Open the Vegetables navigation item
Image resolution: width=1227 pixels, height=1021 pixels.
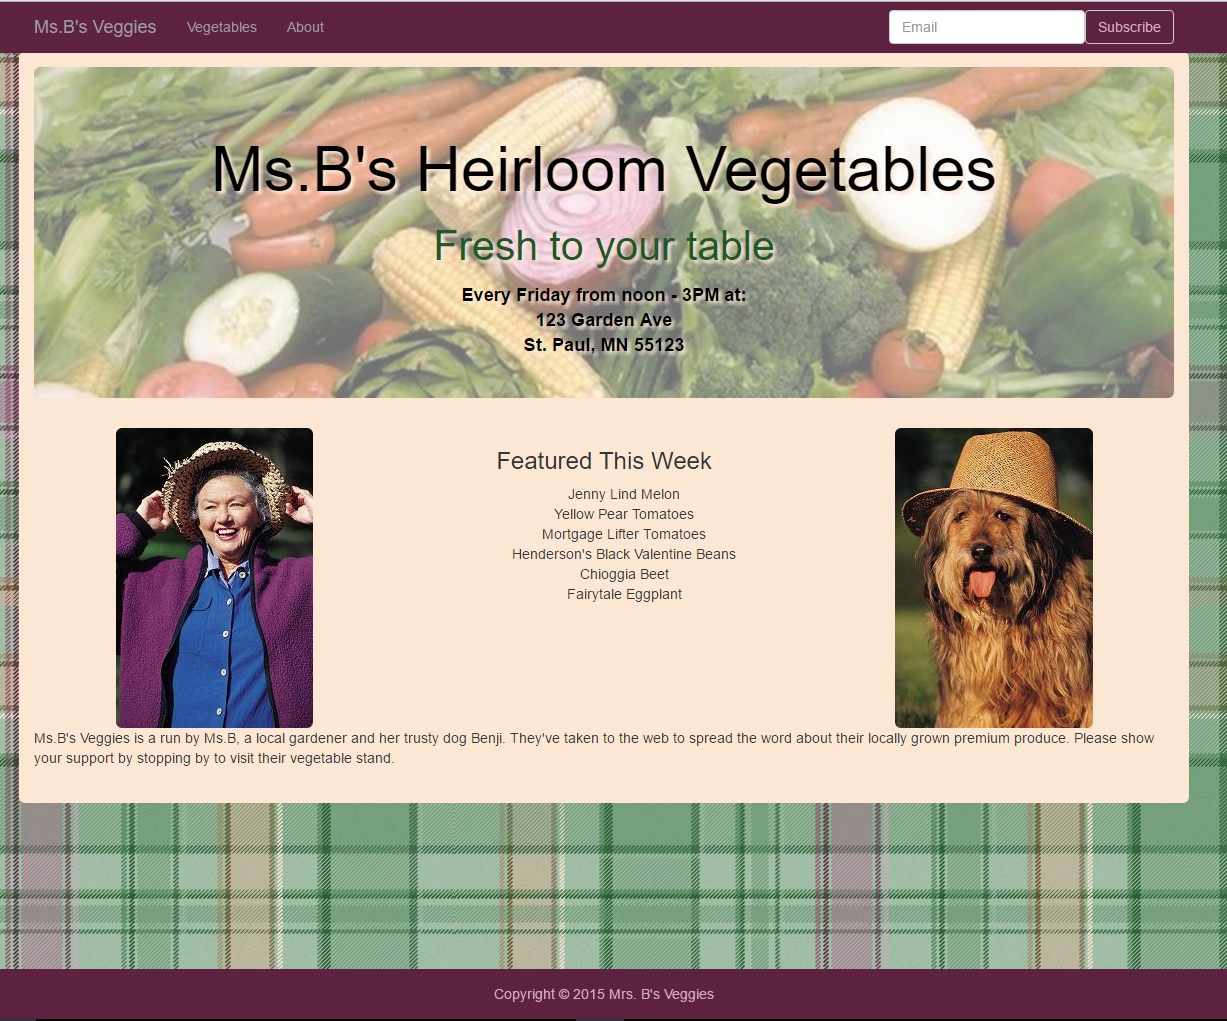point(222,27)
